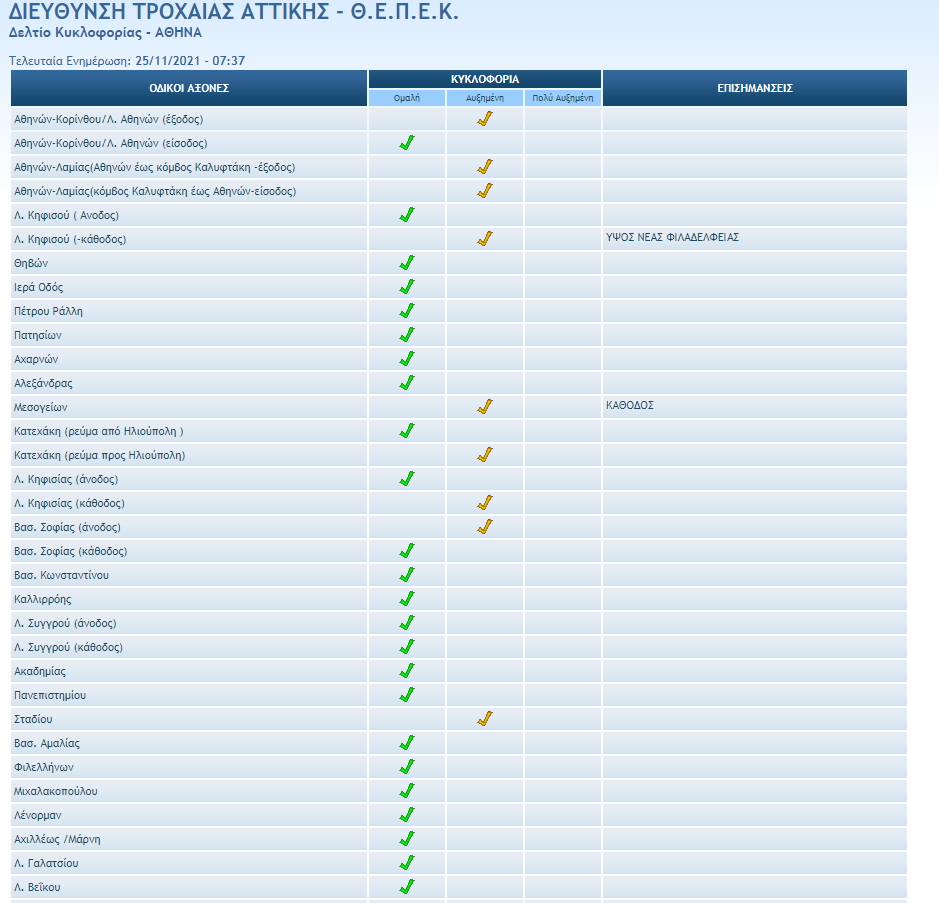The image size is (939, 903).
Task: Click the orange checkmark for Κατεχάκη (ρεύμα προς Ηλιούπολη)
Action: pyautogui.click(x=485, y=455)
